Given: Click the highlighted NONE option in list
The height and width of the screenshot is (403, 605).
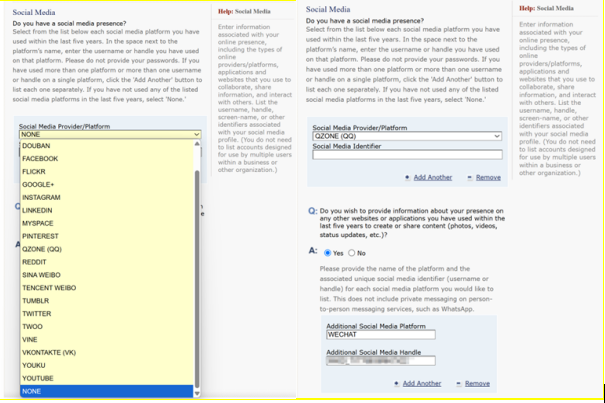Looking at the screenshot, I should 107,391.
